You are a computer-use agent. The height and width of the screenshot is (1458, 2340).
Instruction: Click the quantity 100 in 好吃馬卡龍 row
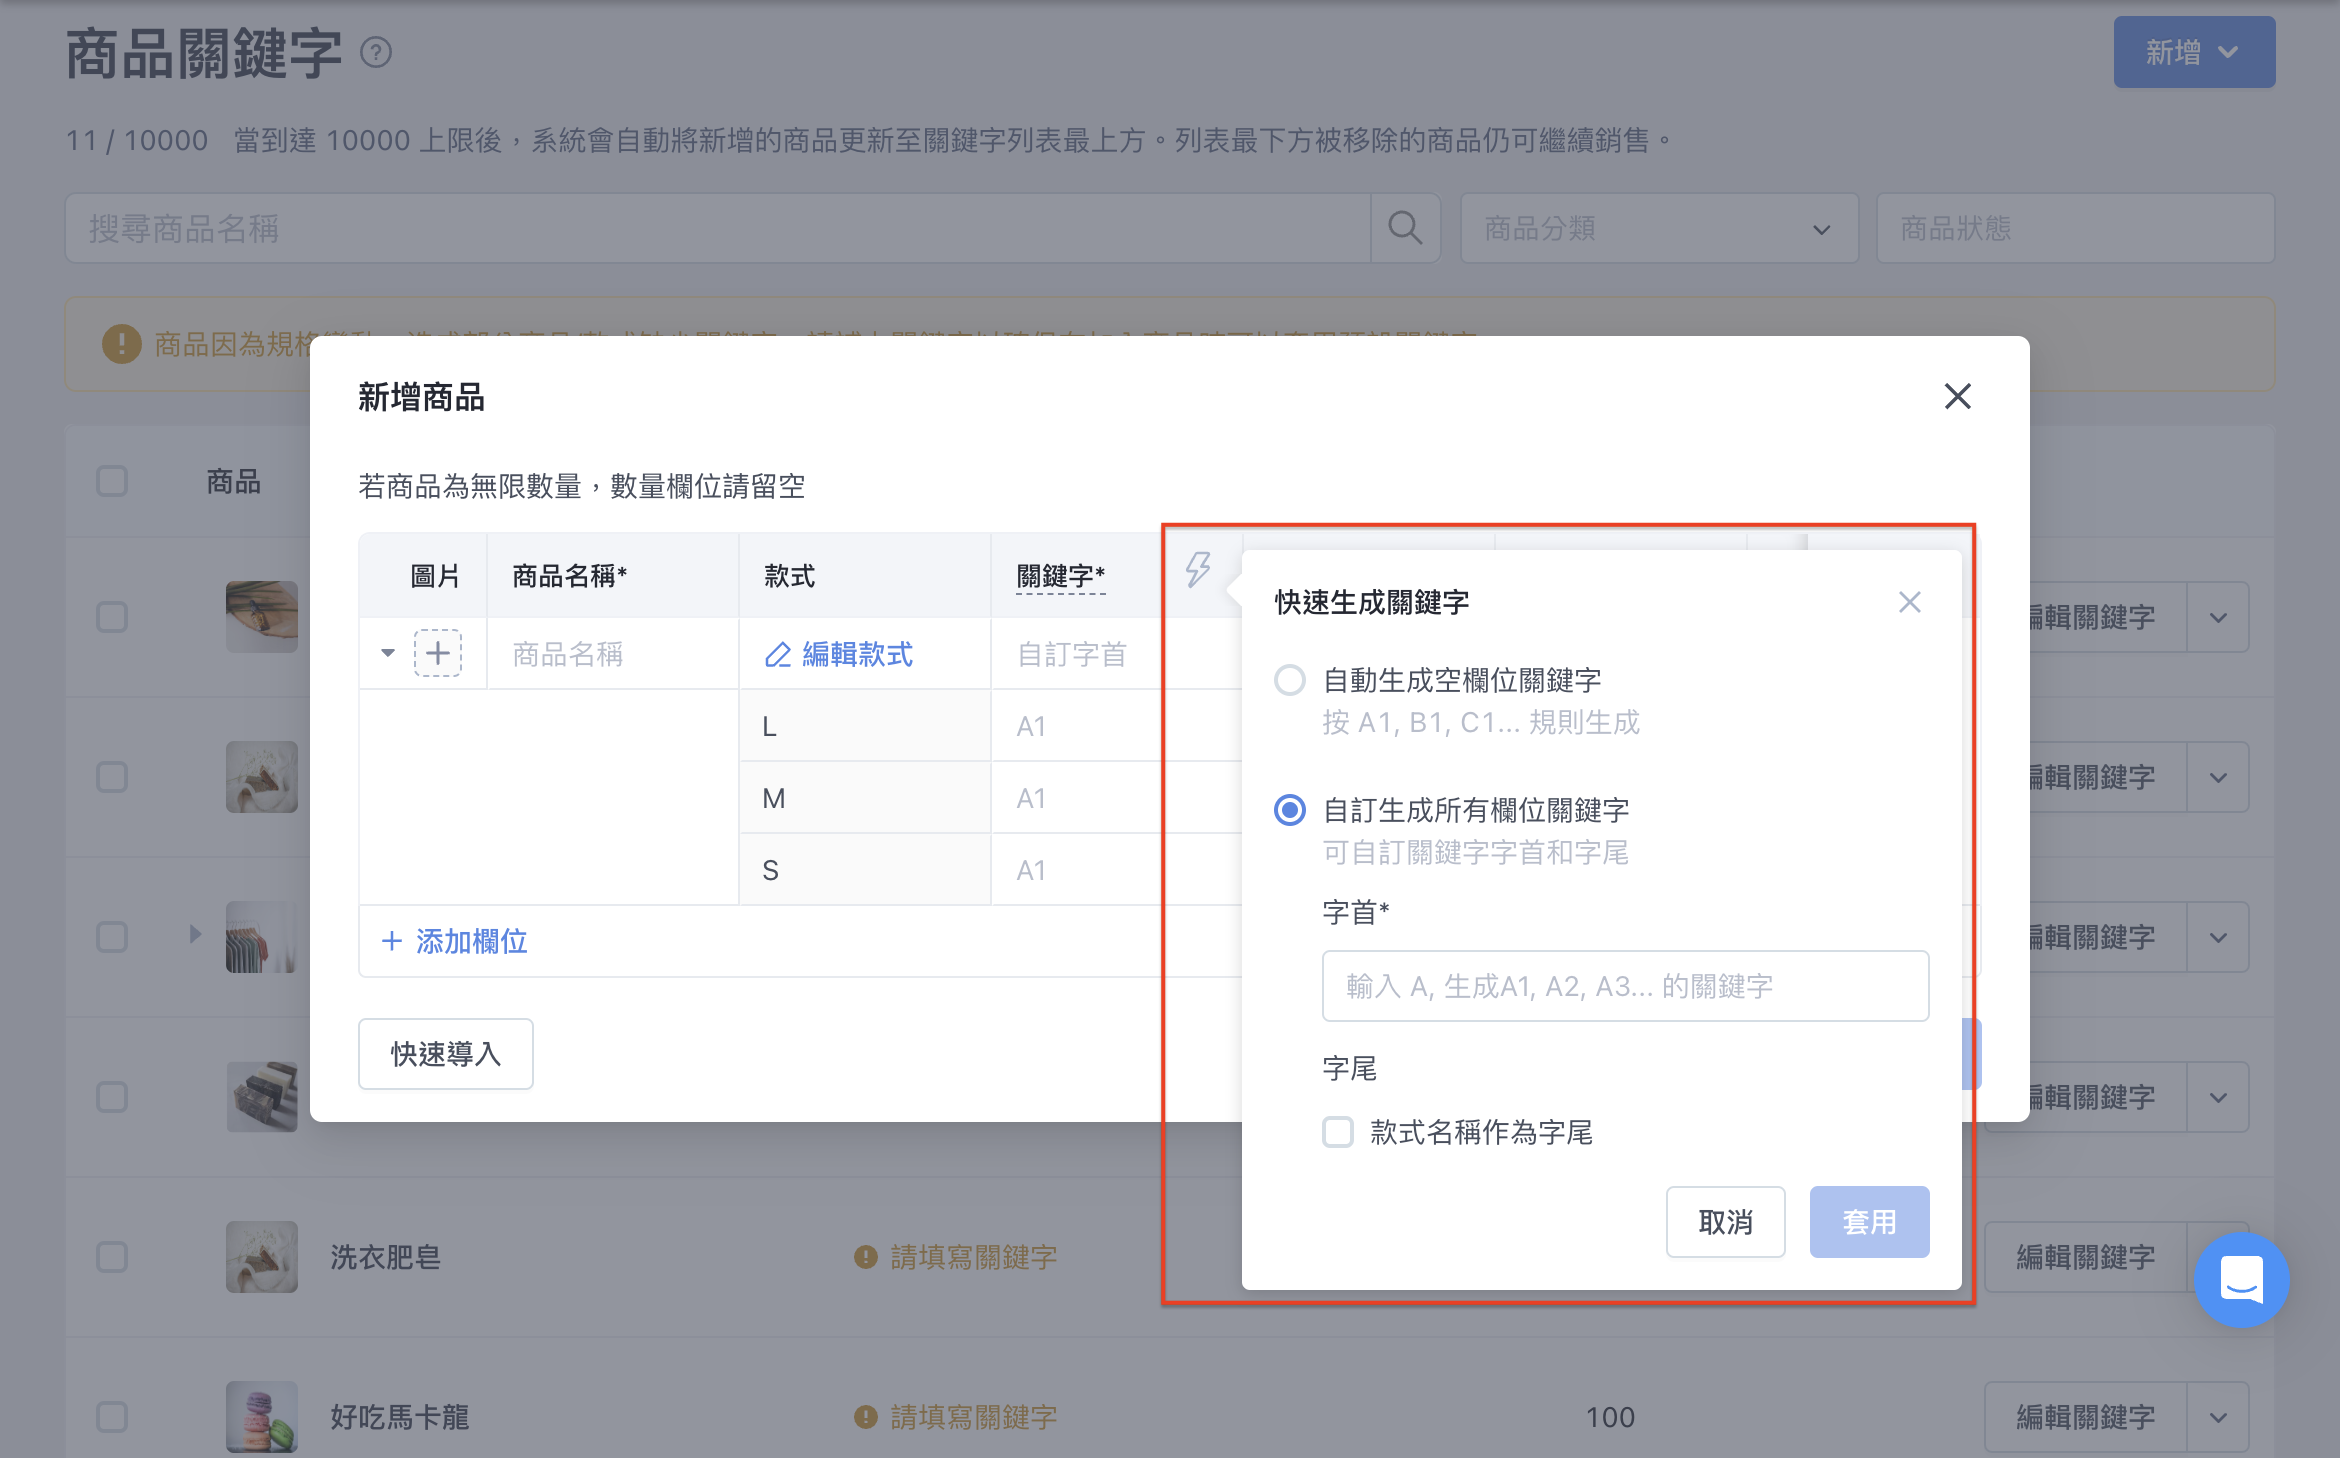pyautogui.click(x=1610, y=1417)
